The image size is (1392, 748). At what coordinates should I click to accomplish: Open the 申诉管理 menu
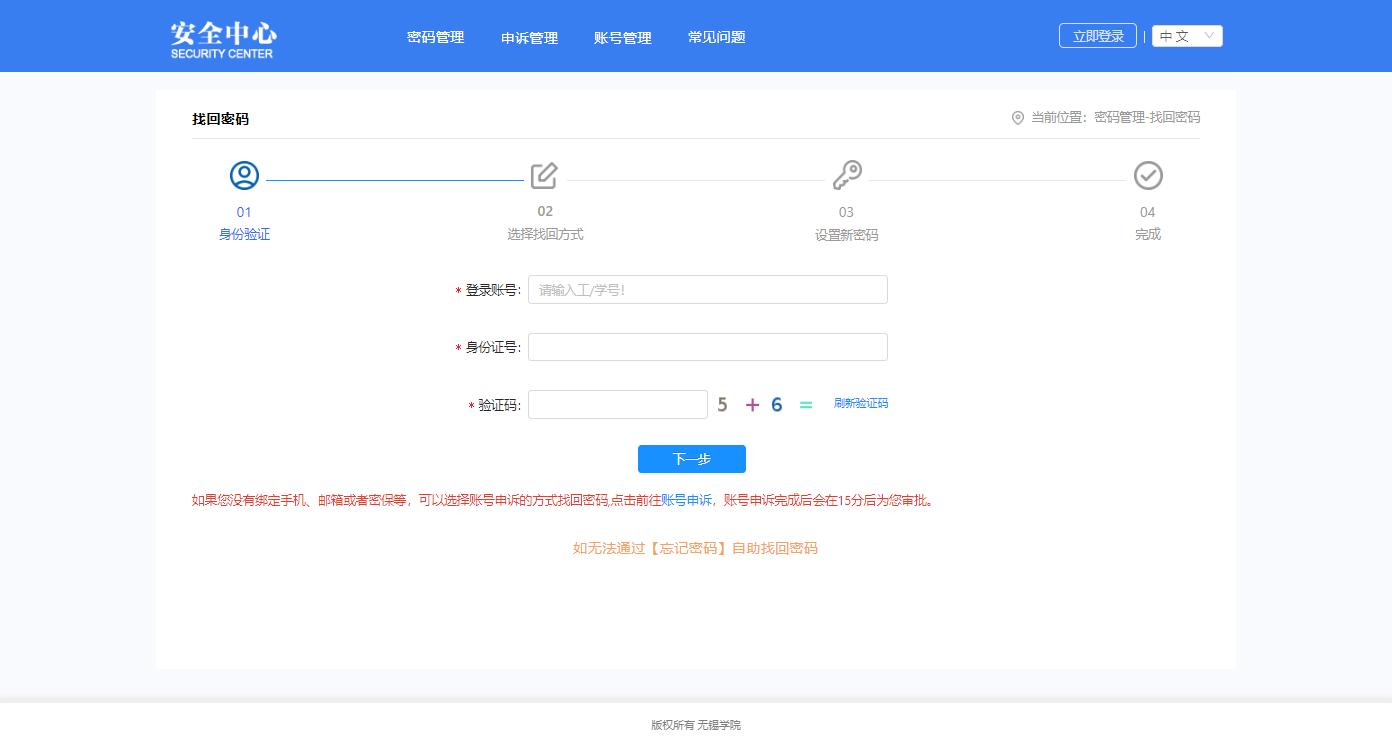tap(529, 38)
